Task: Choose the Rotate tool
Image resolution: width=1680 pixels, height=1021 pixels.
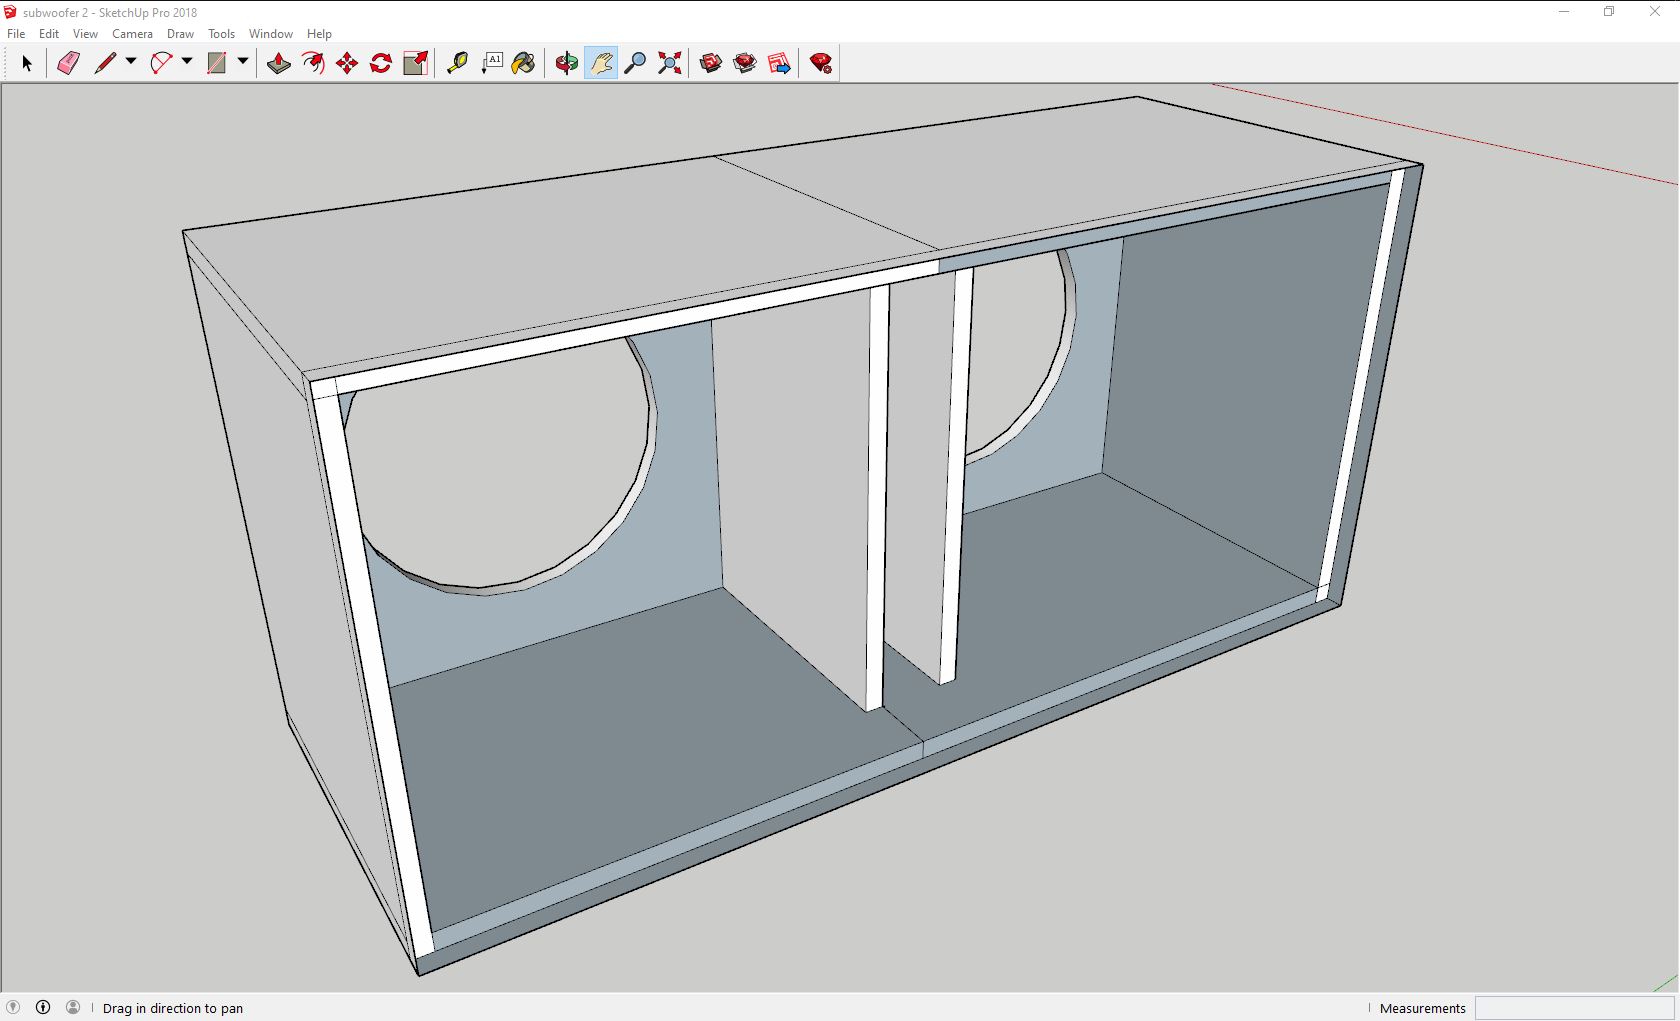Action: click(x=381, y=63)
